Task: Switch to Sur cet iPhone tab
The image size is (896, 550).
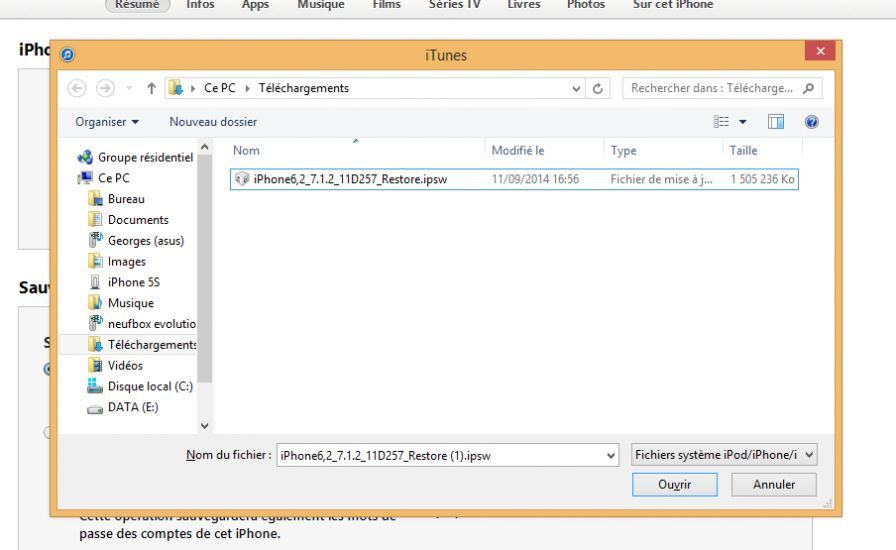Action: (673, 5)
